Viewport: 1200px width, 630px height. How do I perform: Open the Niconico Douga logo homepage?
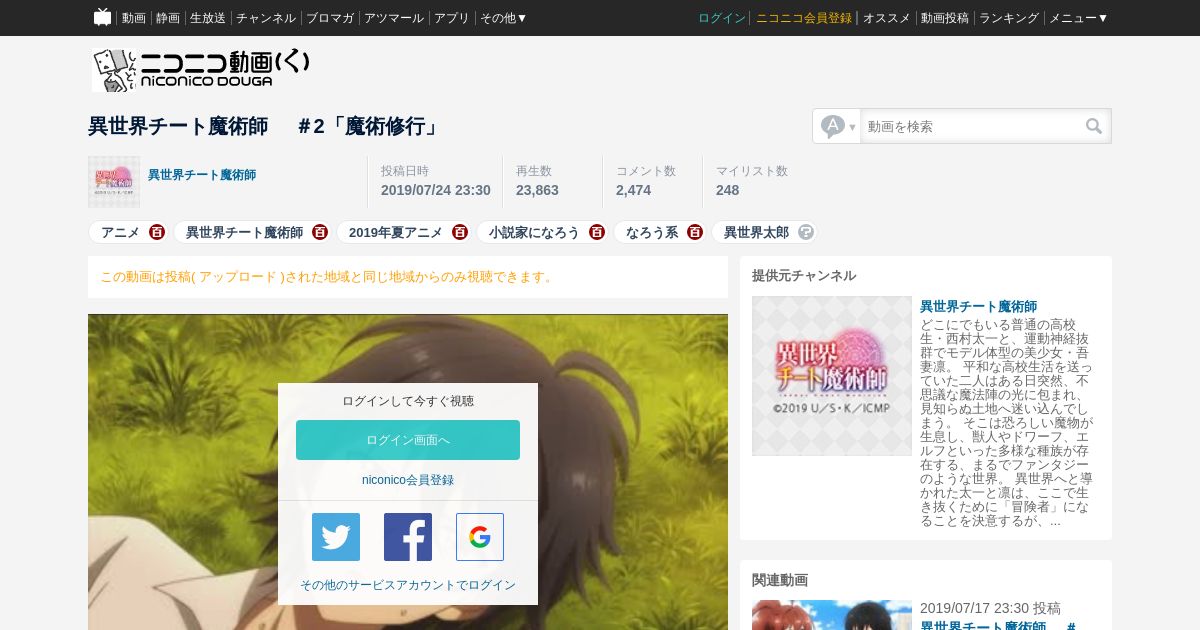coord(201,70)
